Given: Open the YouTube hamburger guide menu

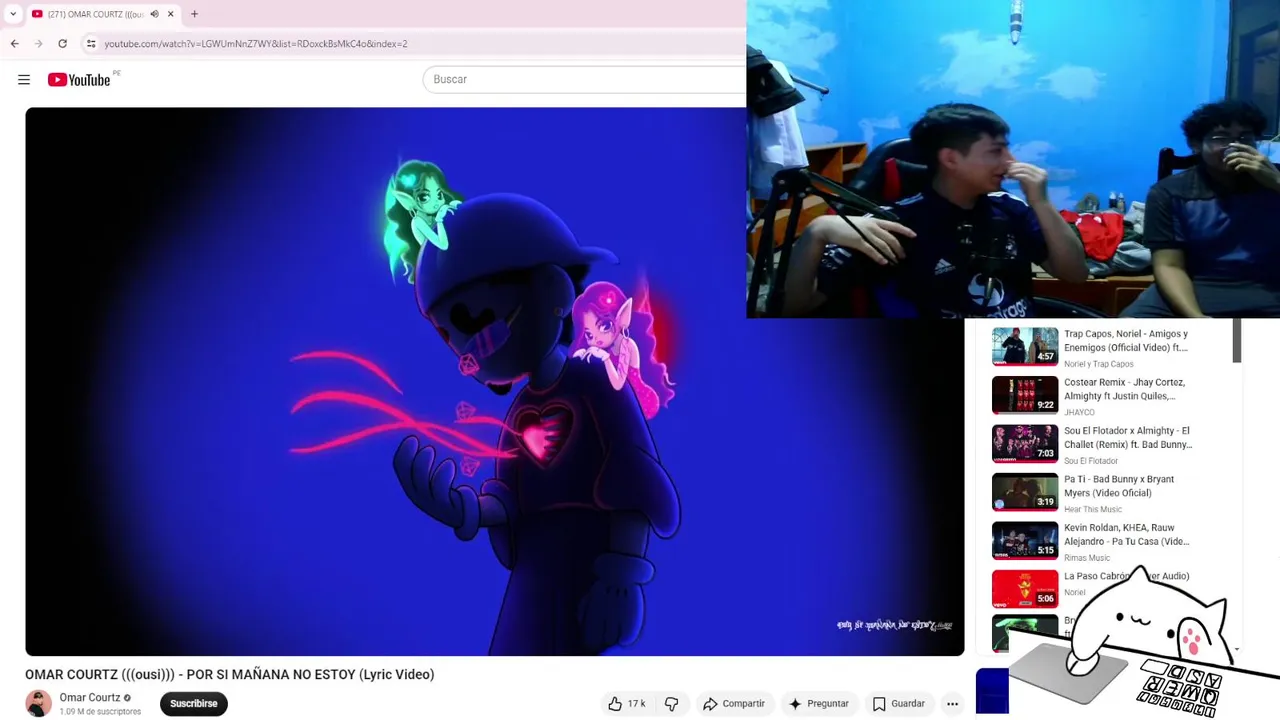Looking at the screenshot, I should 24,80.
